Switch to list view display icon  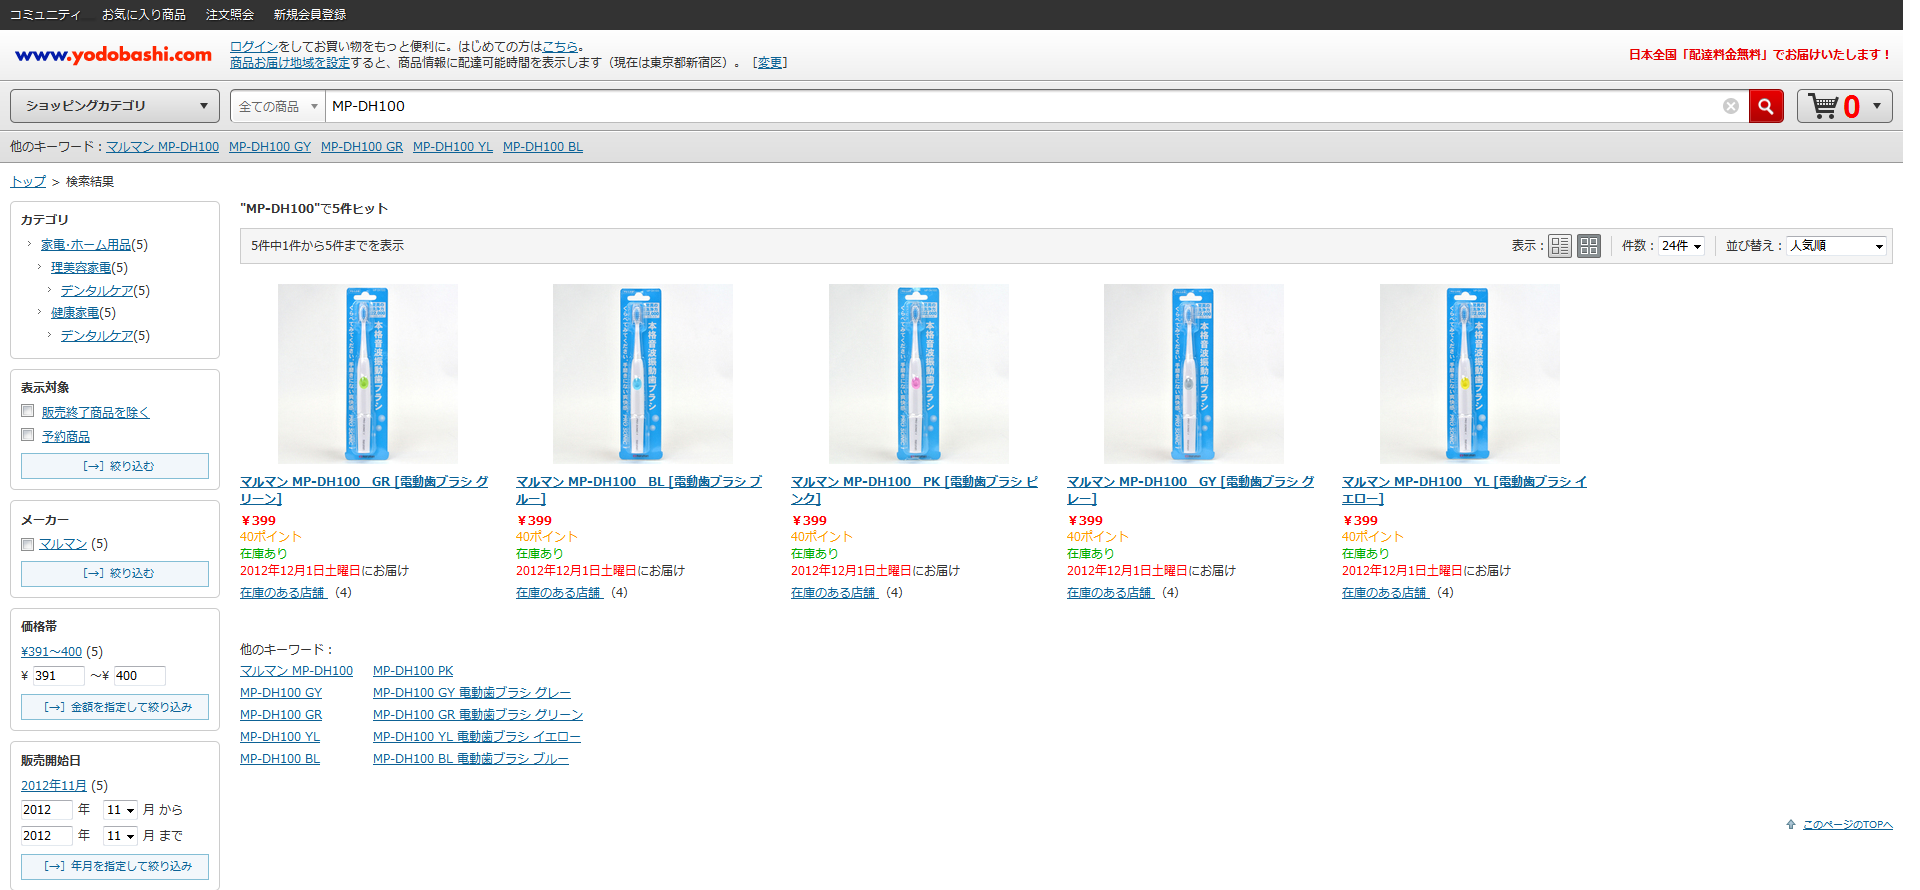[1560, 246]
